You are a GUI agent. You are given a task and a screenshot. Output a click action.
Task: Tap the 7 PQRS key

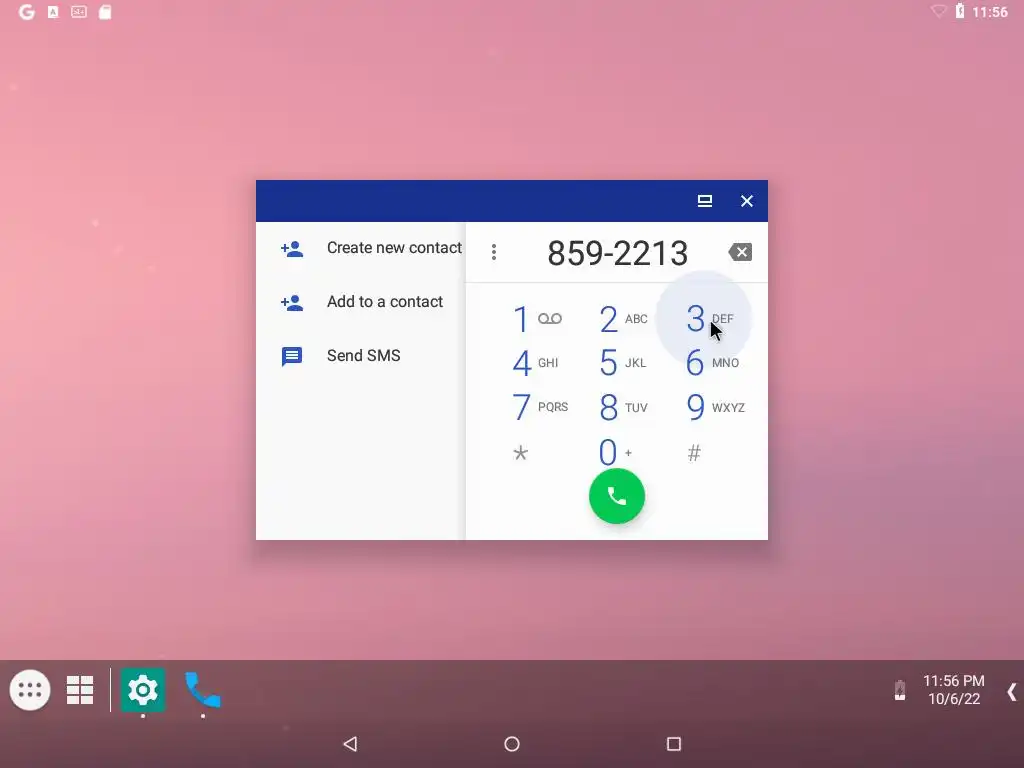pyautogui.click(x=539, y=407)
